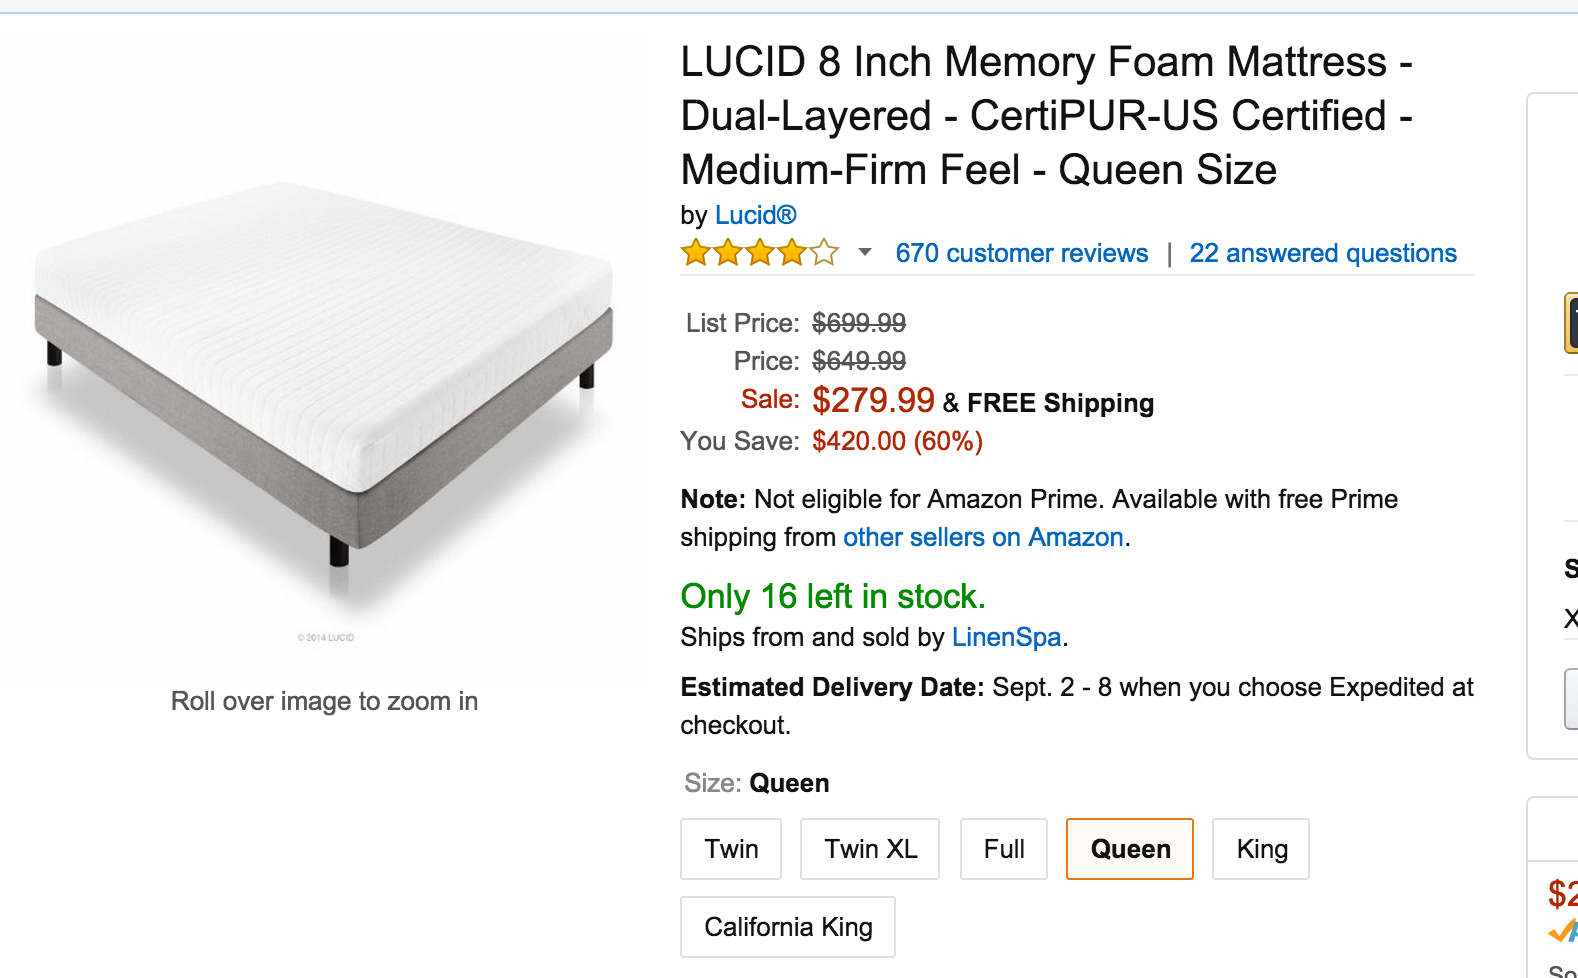This screenshot has height=978, width=1578.
Task: Pick the Queen size option
Action: [x=1130, y=849]
